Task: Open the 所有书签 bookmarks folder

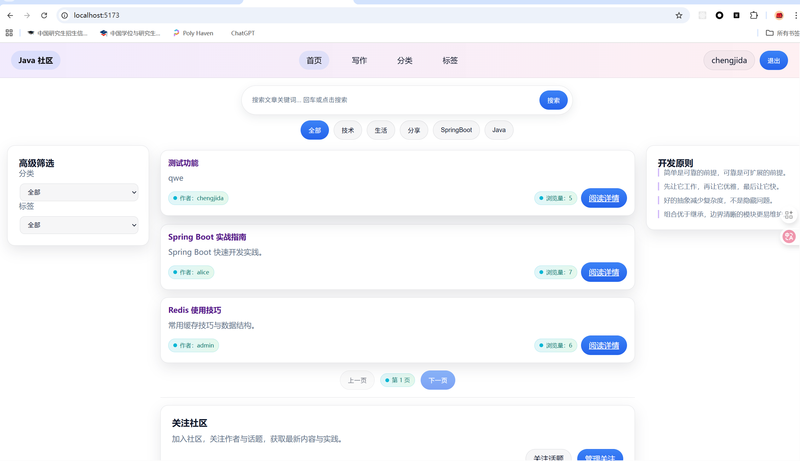Action: click(x=783, y=33)
